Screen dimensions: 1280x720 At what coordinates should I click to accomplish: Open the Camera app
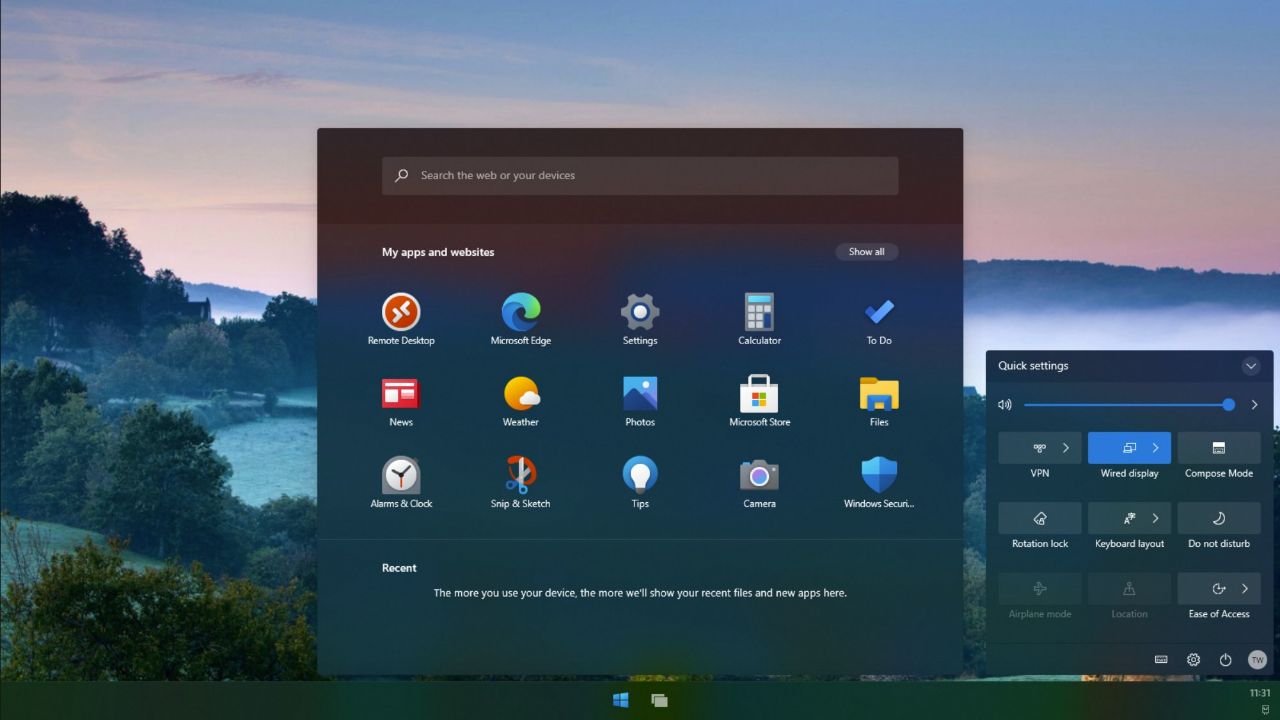pyautogui.click(x=759, y=483)
